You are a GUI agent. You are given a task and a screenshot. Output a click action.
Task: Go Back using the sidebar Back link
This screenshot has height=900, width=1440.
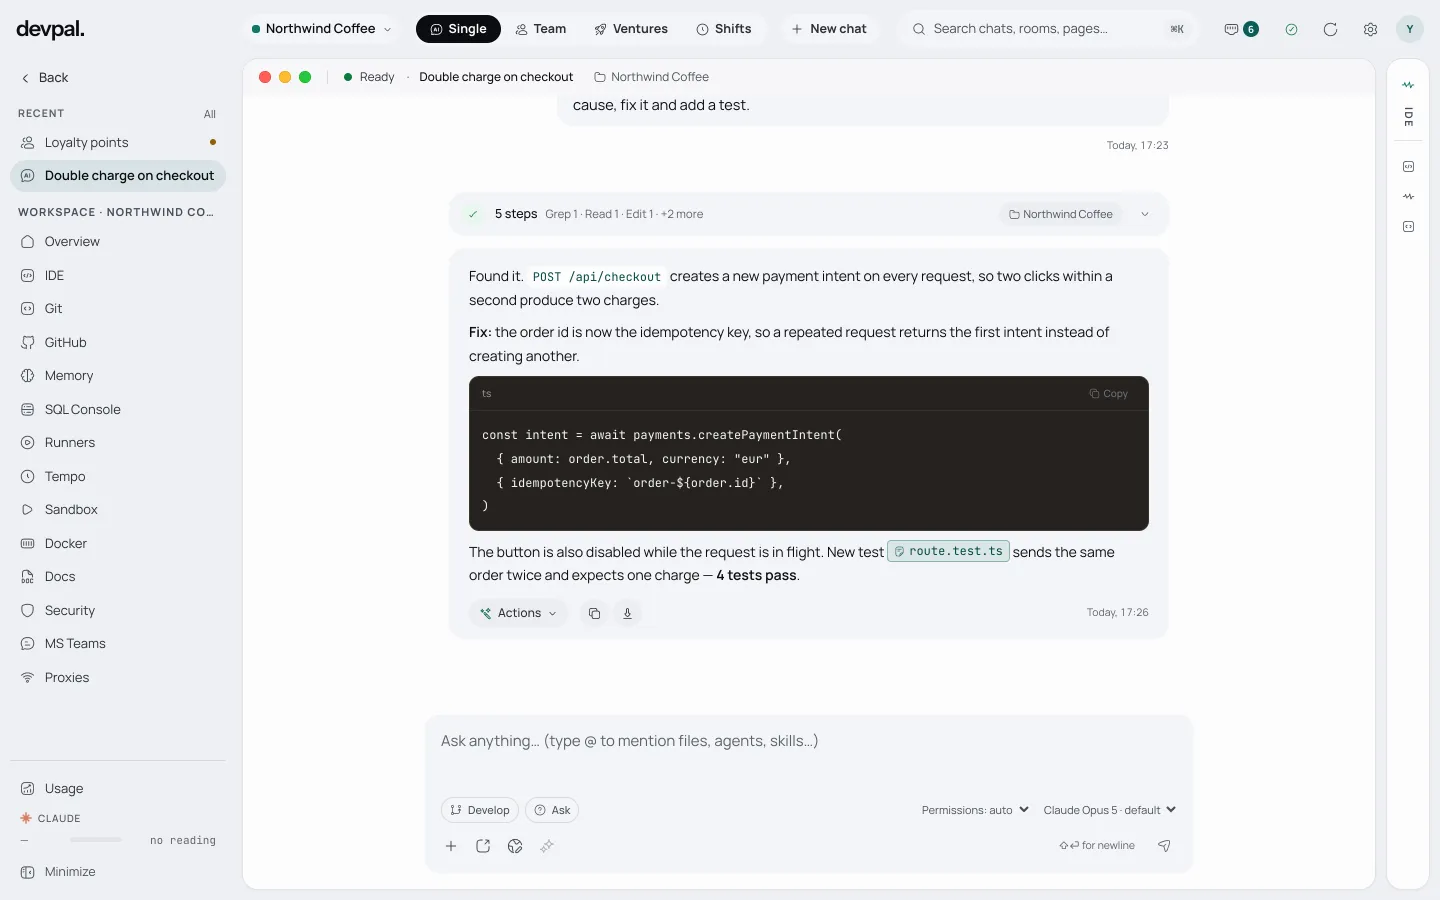45,78
